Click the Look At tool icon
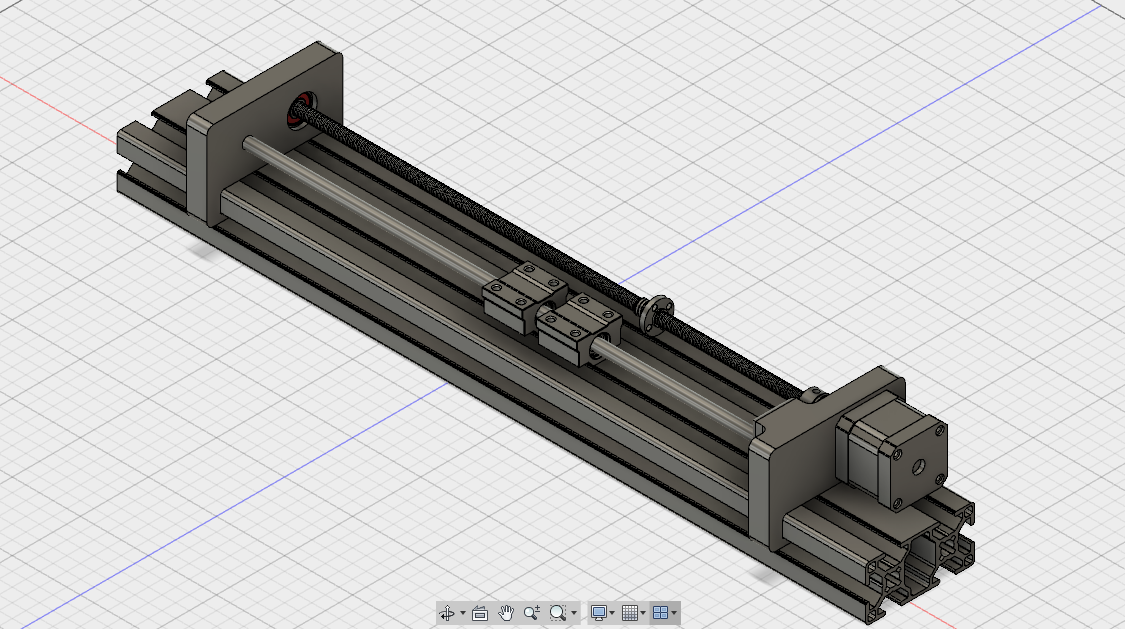1125x629 pixels. pos(480,613)
